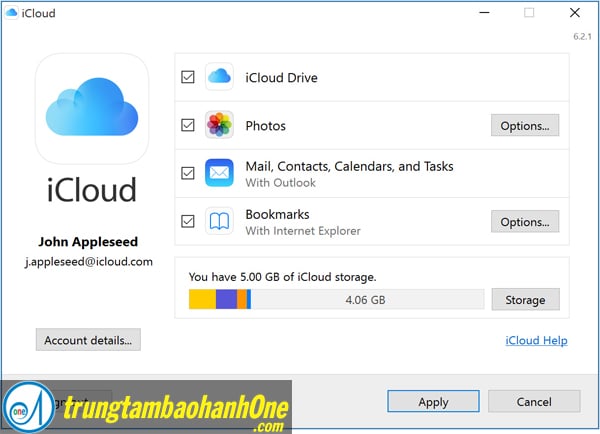
Task: Open Photos Options
Action: (524, 126)
